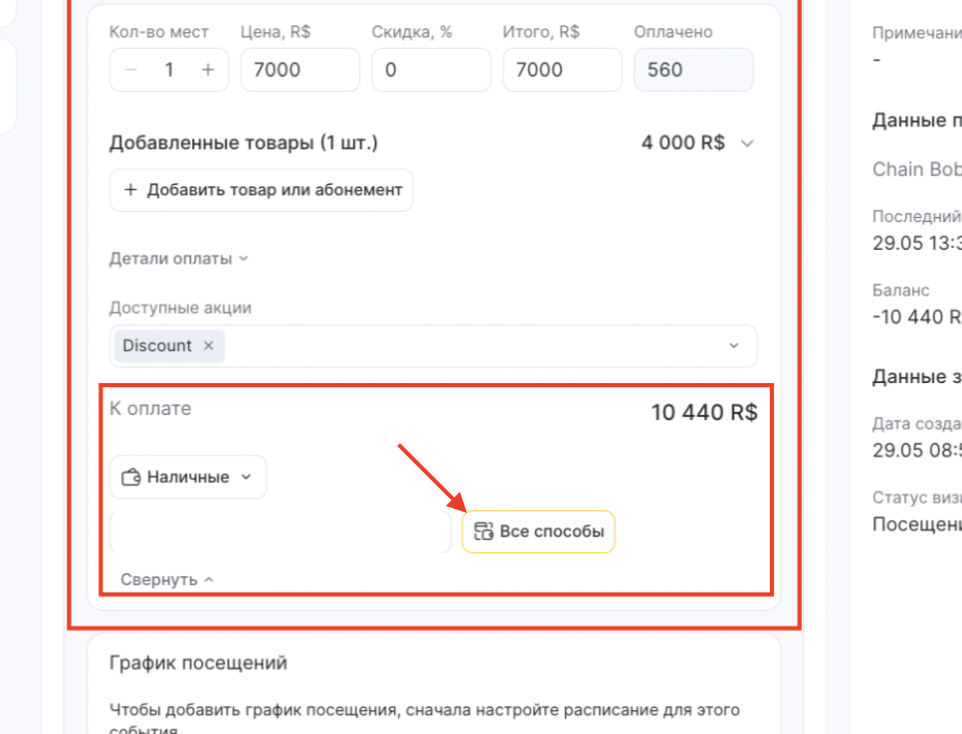
Task: Click the 10 440 R$ amount due
Action: pyautogui.click(x=704, y=412)
